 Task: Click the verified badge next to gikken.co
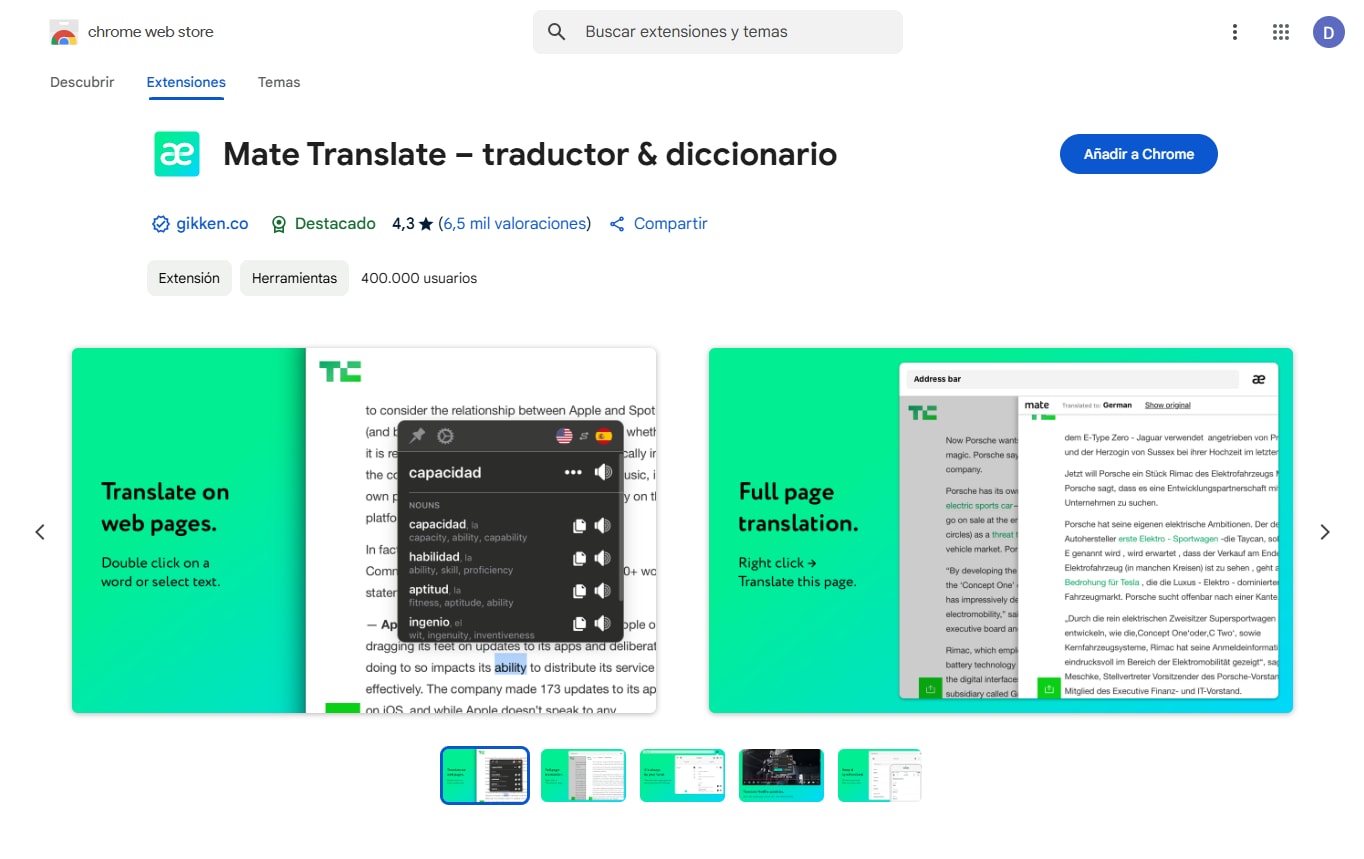pyautogui.click(x=160, y=224)
